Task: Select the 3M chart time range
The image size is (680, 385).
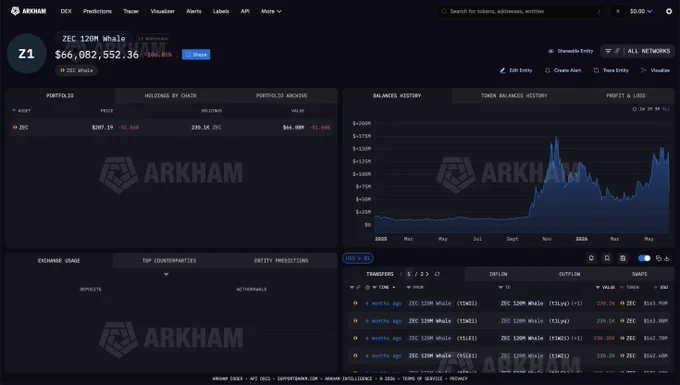Action: [657, 109]
